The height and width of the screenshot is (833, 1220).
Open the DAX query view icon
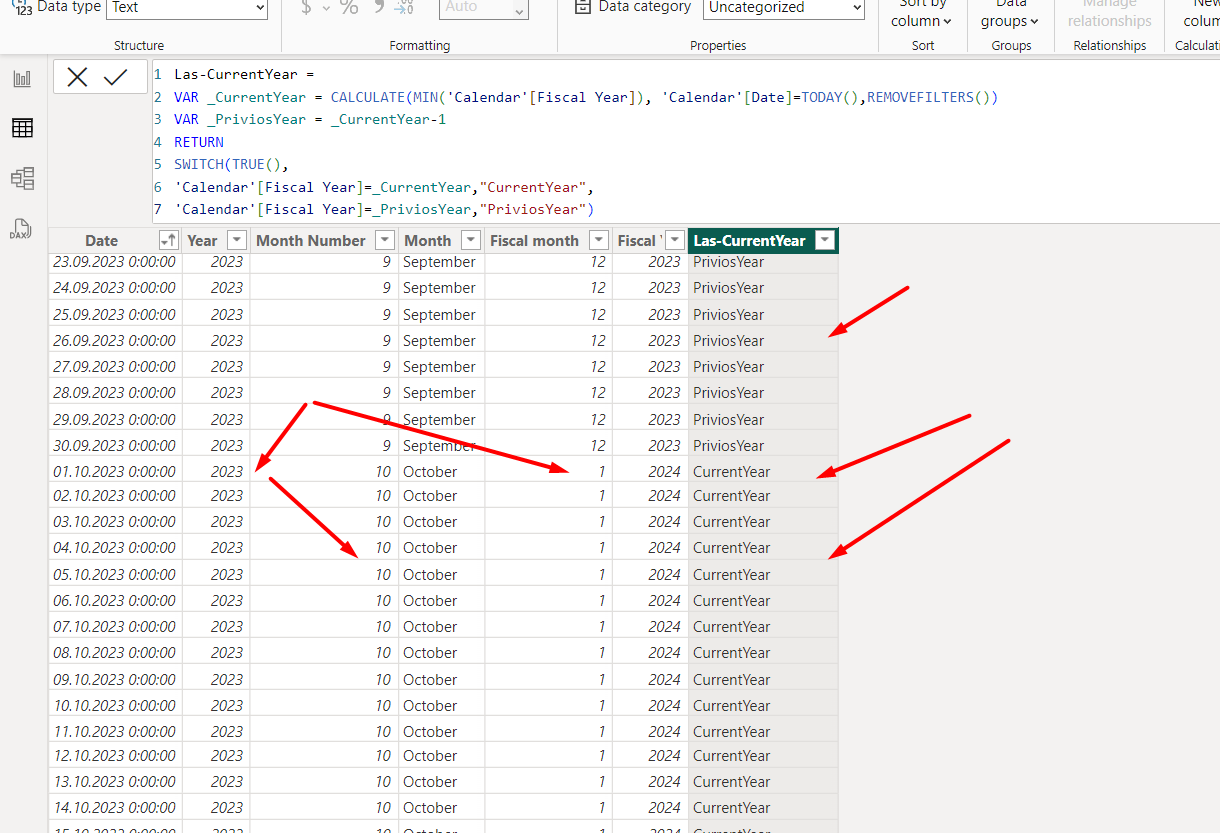pos(22,229)
